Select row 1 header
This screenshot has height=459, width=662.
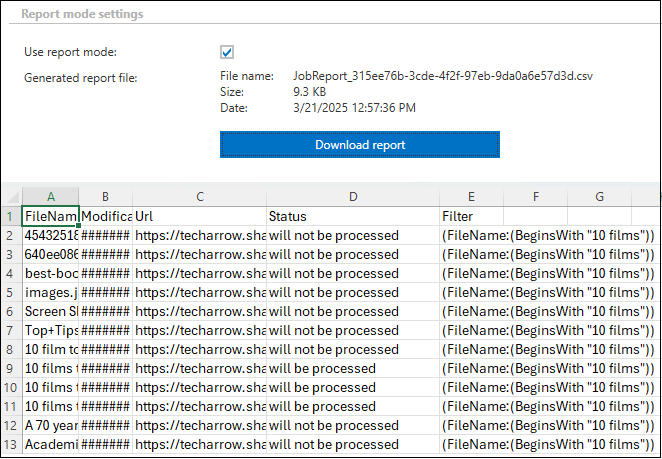click(x=11, y=216)
